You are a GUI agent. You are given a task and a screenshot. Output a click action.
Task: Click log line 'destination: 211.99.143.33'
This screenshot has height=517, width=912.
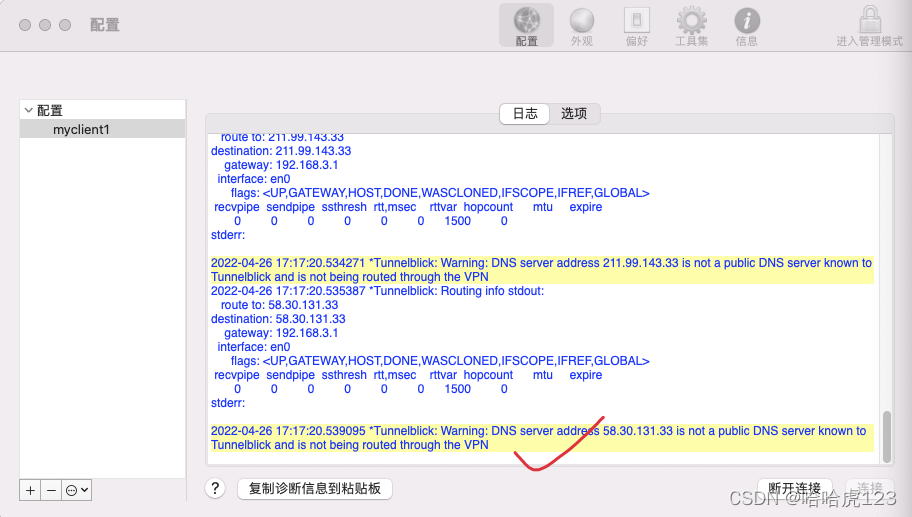click(281, 151)
